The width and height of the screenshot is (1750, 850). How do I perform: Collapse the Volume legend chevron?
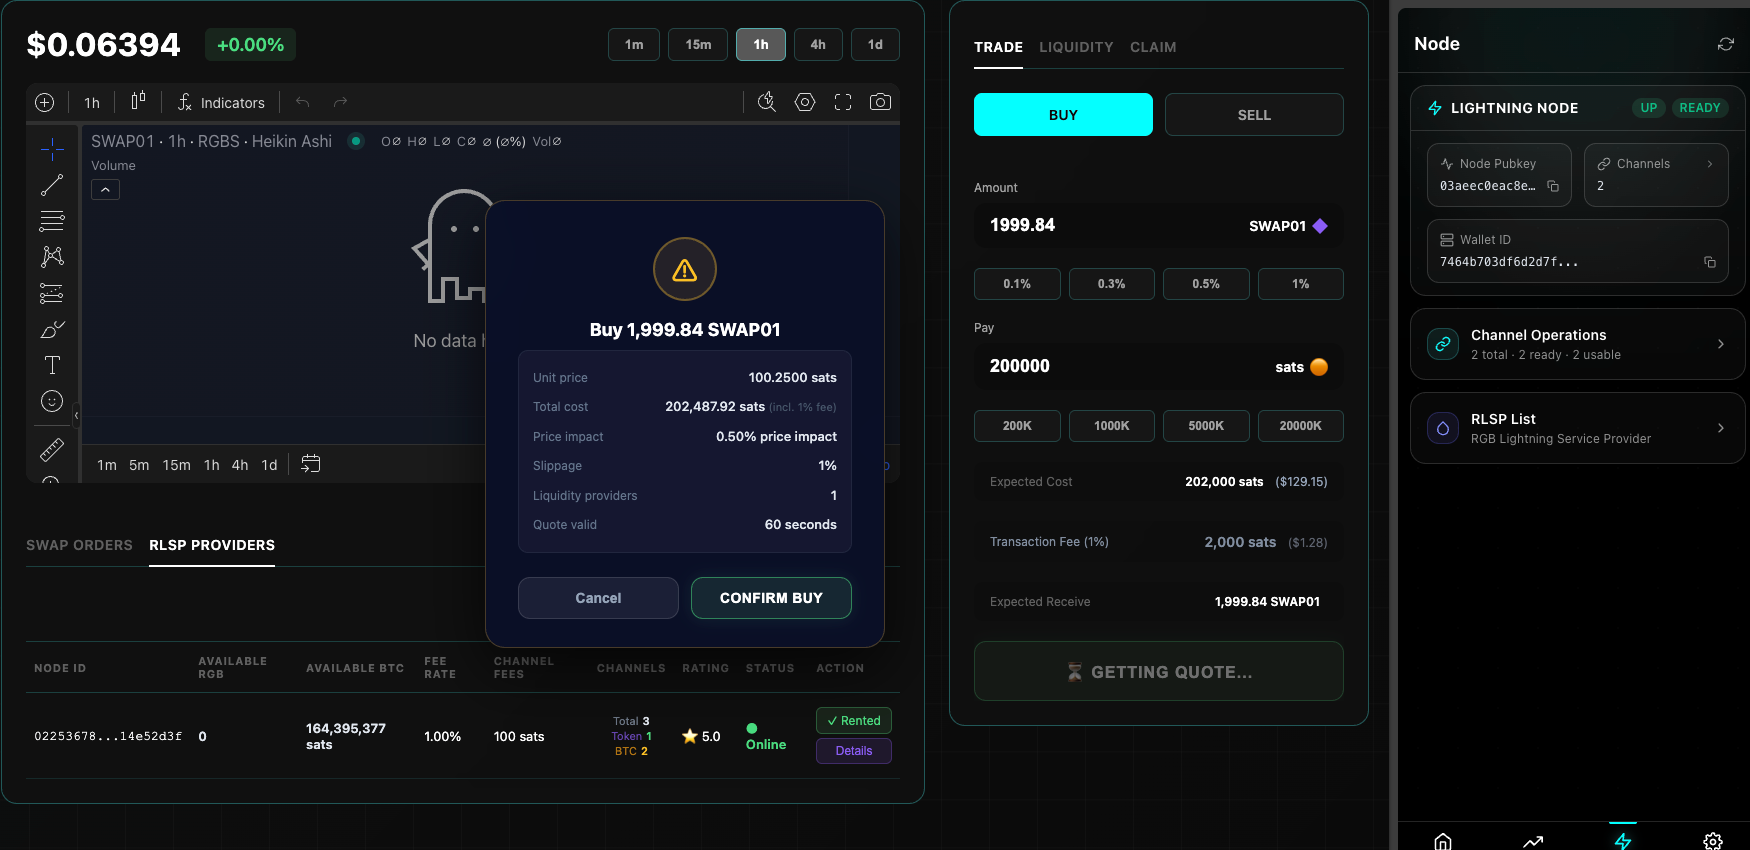[105, 189]
